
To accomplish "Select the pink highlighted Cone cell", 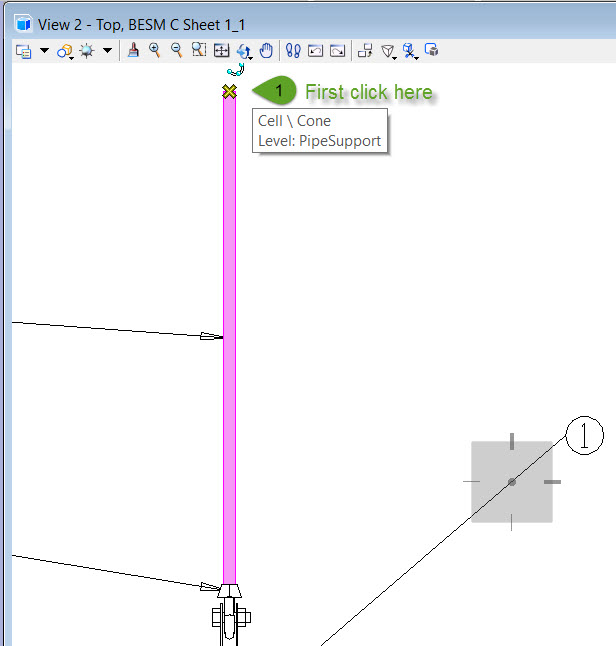I will [230, 338].
